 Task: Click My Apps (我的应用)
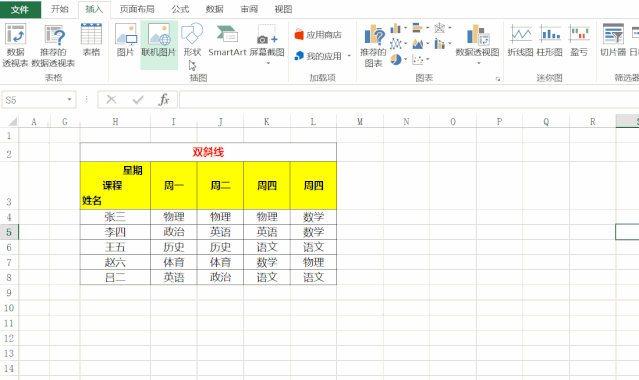click(318, 55)
